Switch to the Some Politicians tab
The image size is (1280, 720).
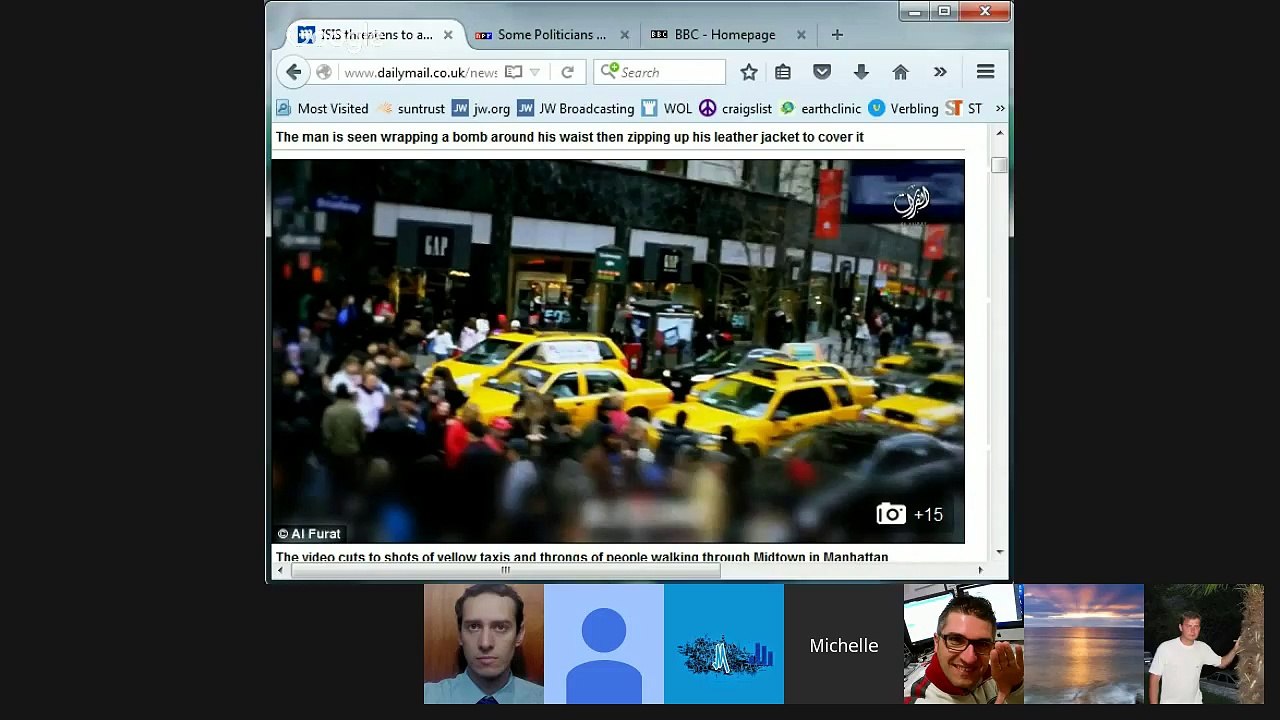tap(551, 34)
